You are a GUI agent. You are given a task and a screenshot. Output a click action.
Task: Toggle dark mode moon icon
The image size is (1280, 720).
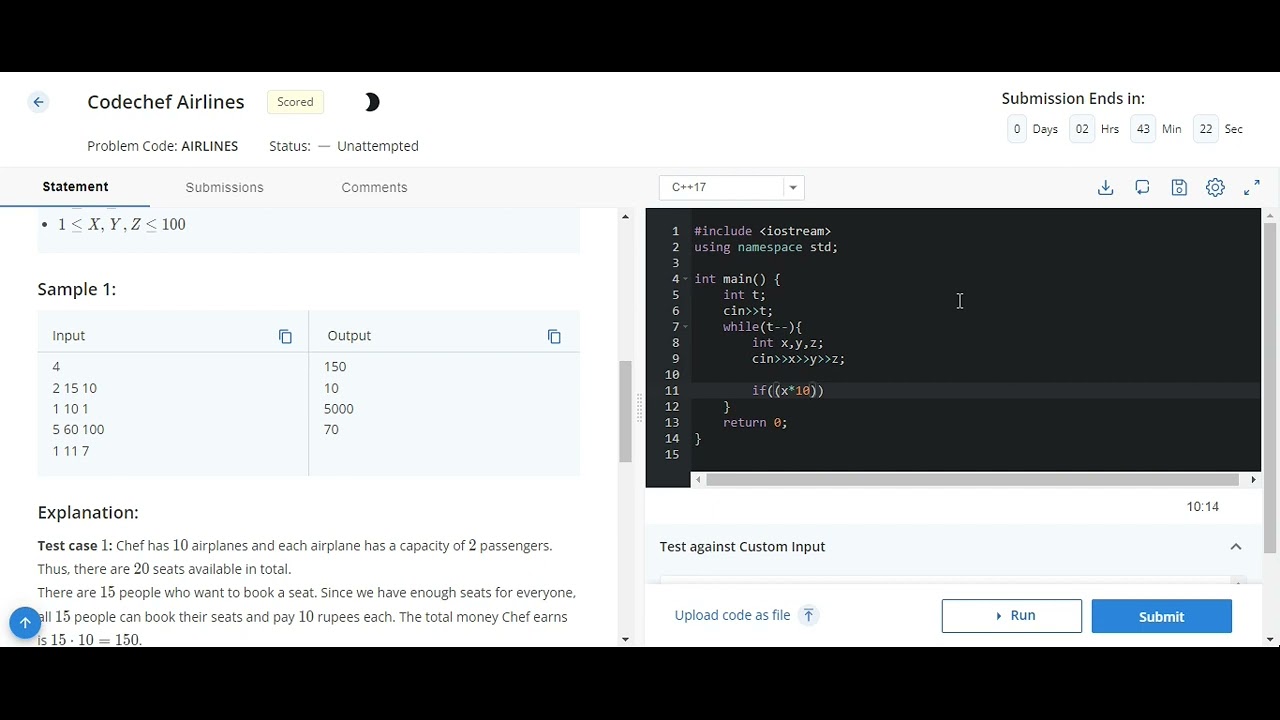click(372, 102)
